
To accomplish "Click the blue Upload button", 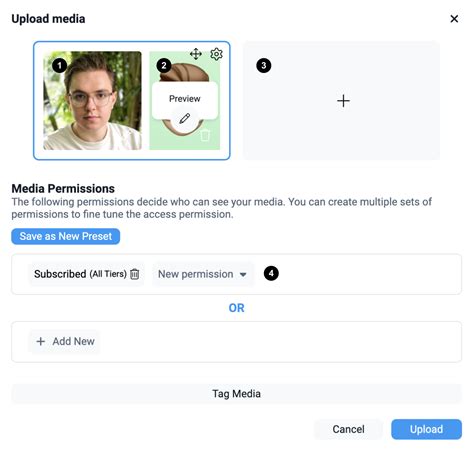I will [x=426, y=429].
